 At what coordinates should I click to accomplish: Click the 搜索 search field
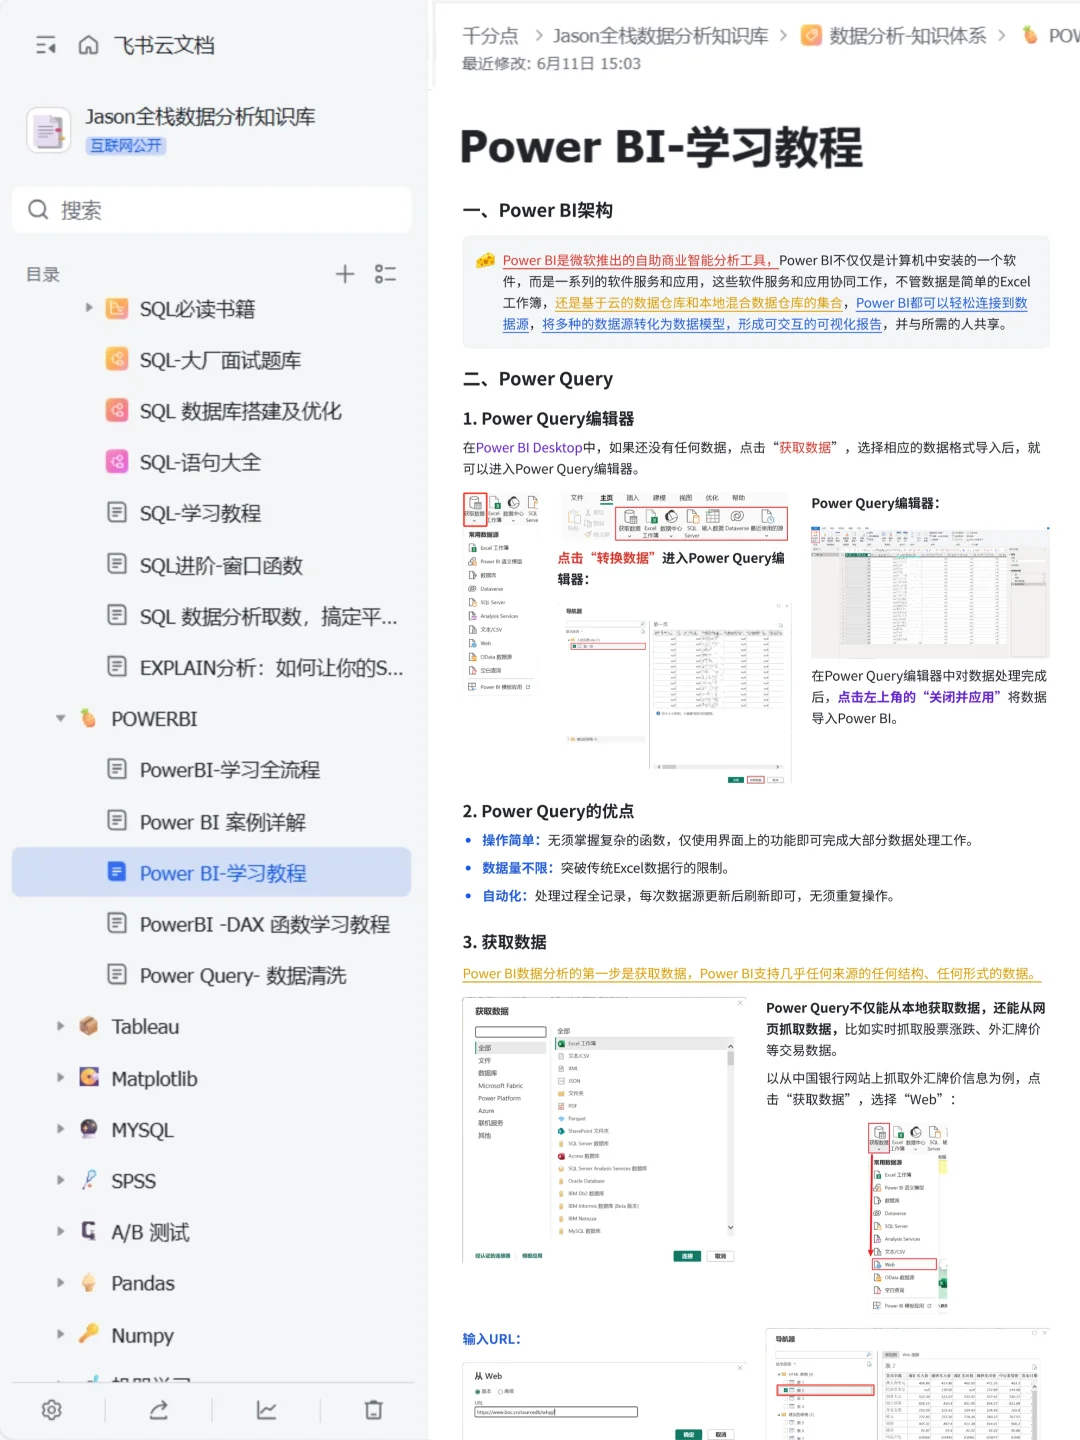[211, 210]
